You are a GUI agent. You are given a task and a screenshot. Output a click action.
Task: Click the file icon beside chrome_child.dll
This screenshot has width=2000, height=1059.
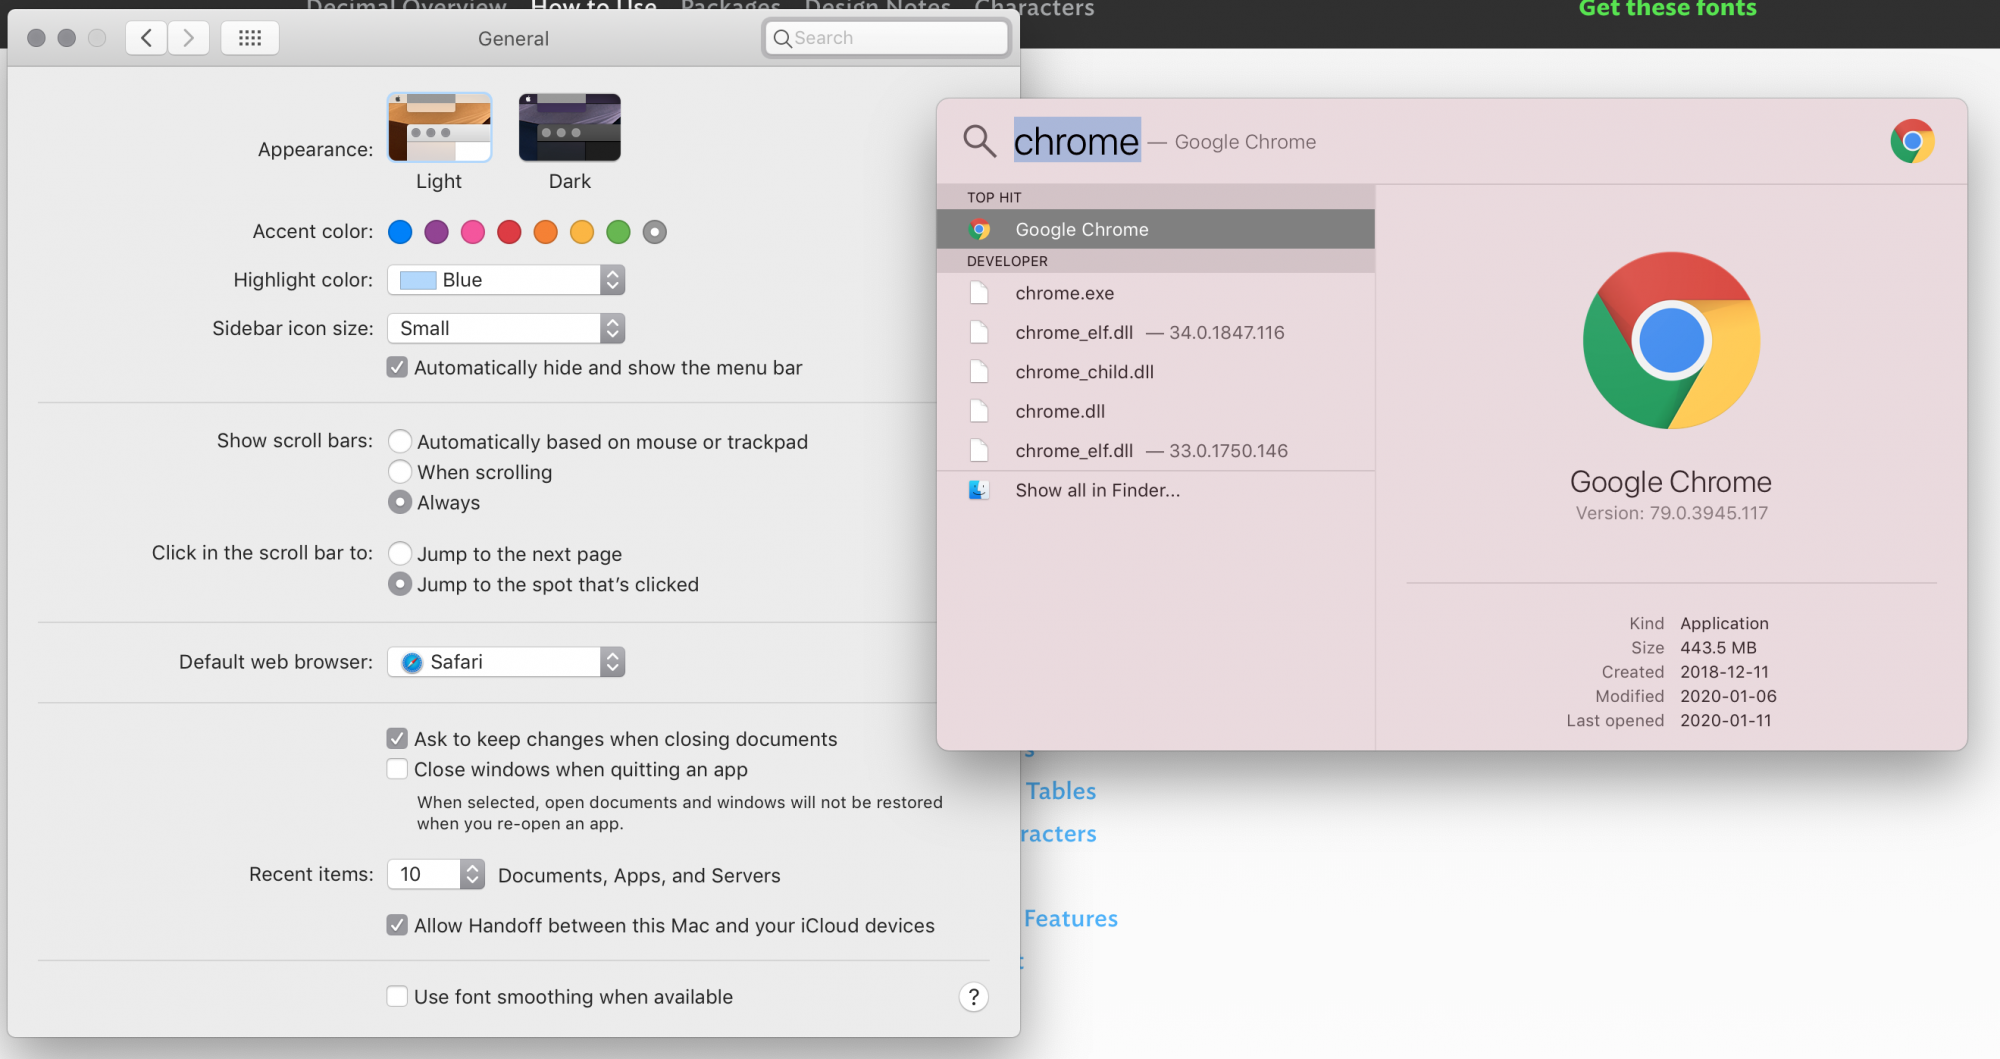tap(979, 372)
